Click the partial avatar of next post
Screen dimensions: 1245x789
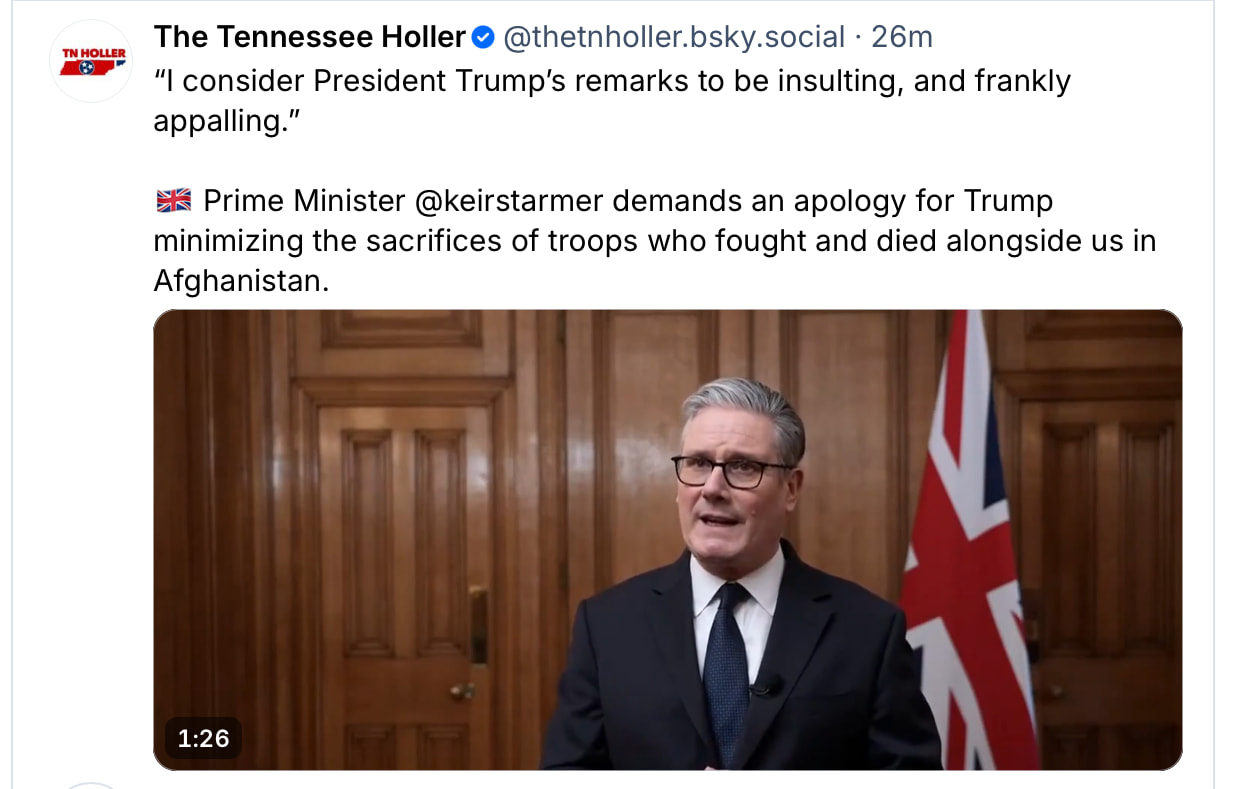pos(92,785)
